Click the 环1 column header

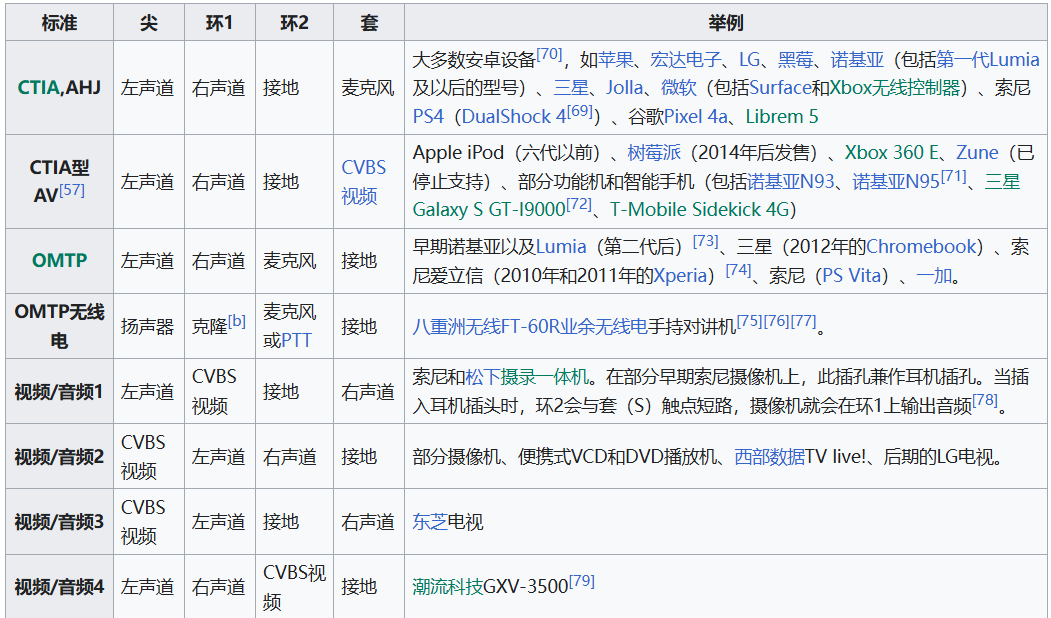click(219, 23)
